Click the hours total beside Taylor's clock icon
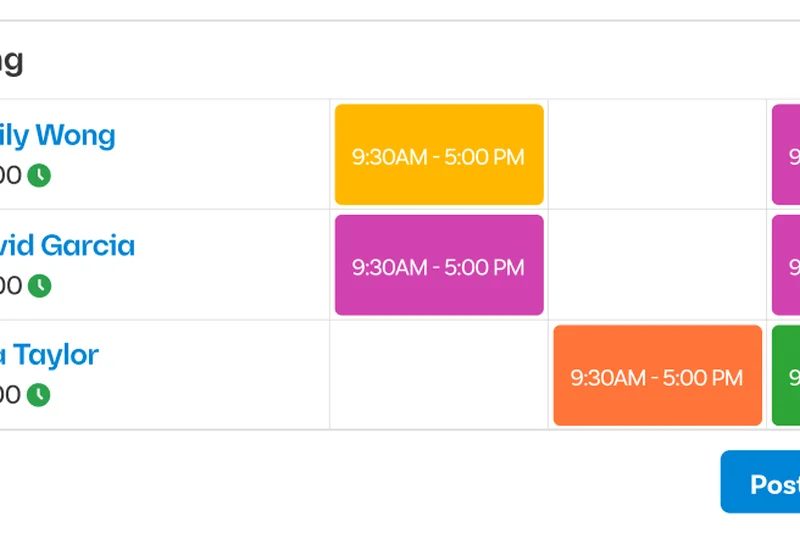Screen dimensions: 800x533 (x=10, y=395)
